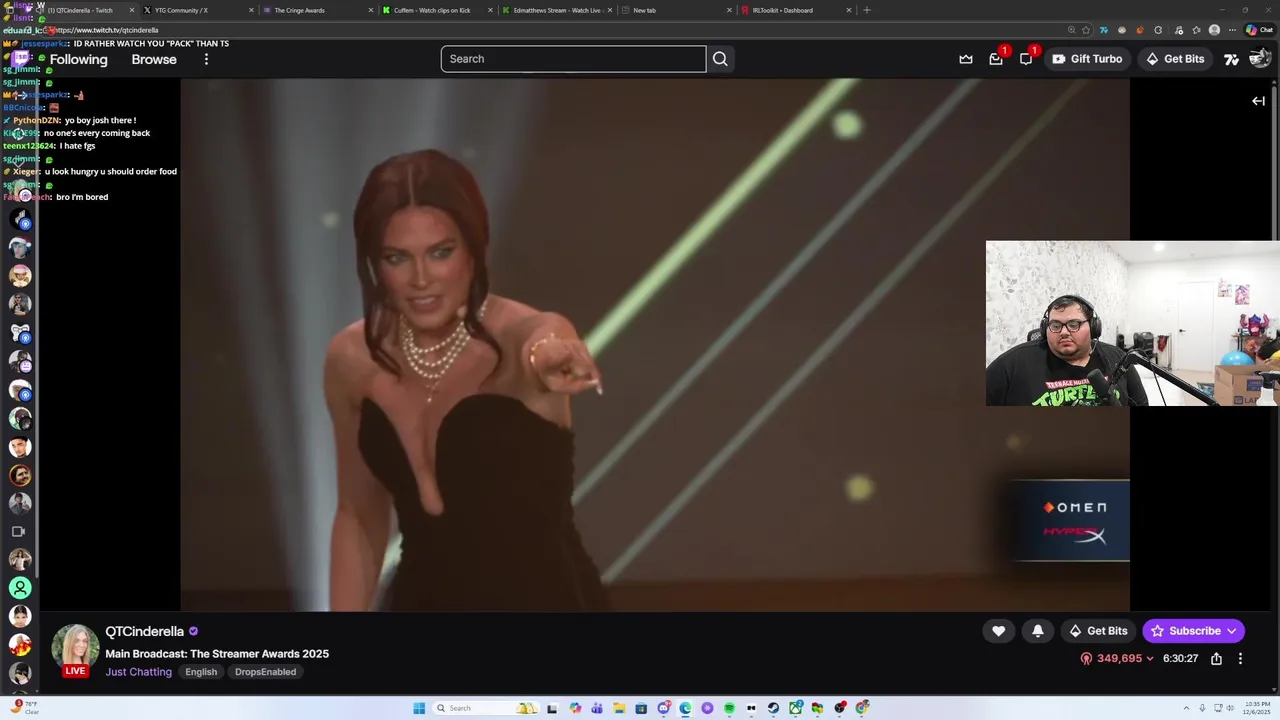The width and height of the screenshot is (1280, 720).
Task: Bookmark page with the star icon
Action: (1086, 30)
